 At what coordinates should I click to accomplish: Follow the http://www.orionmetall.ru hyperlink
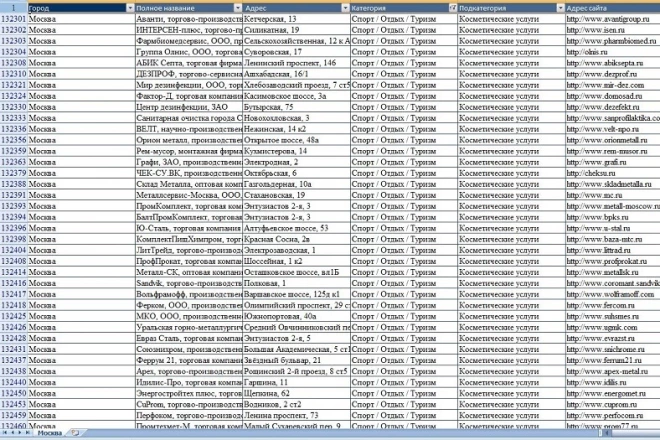(607, 139)
